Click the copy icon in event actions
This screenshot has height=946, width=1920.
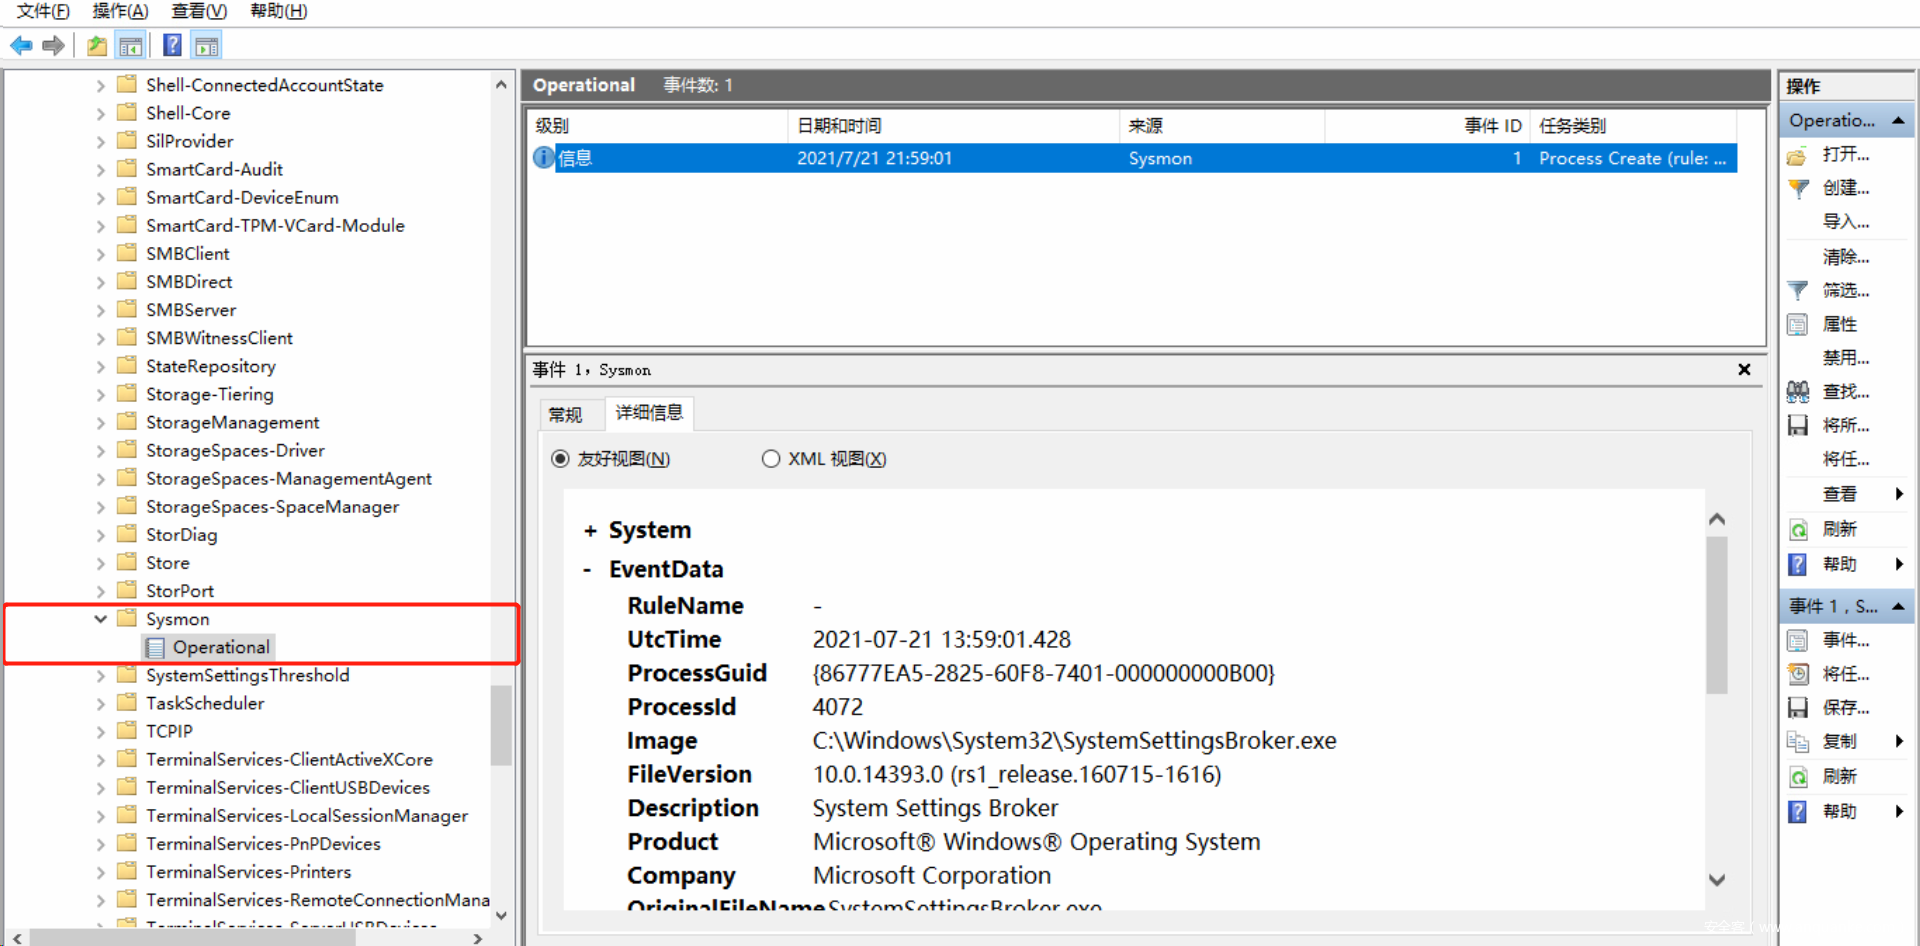[1798, 742]
